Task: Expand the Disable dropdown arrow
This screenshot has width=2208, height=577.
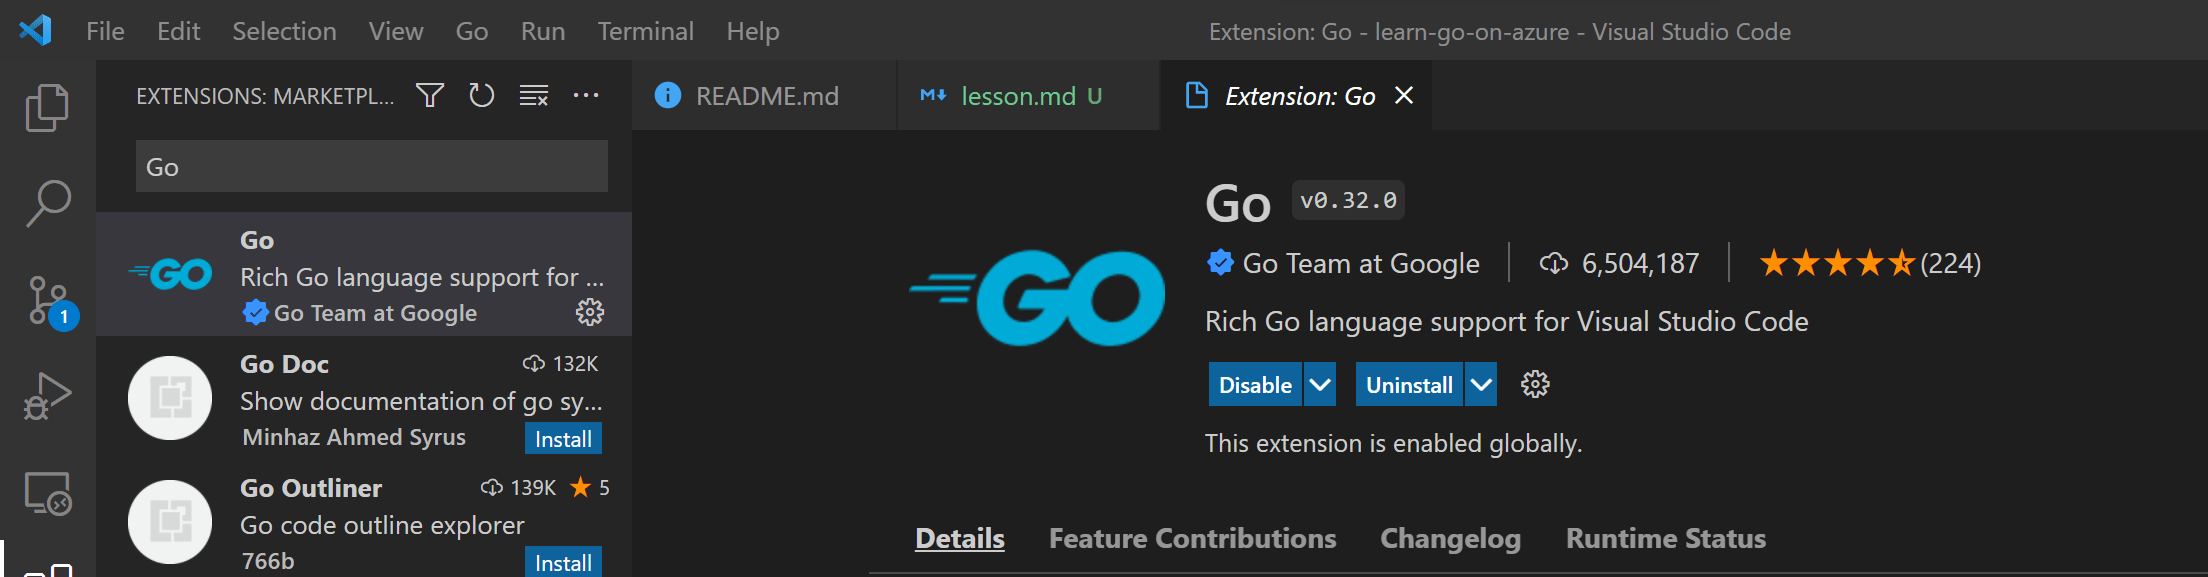Action: coord(1320,384)
